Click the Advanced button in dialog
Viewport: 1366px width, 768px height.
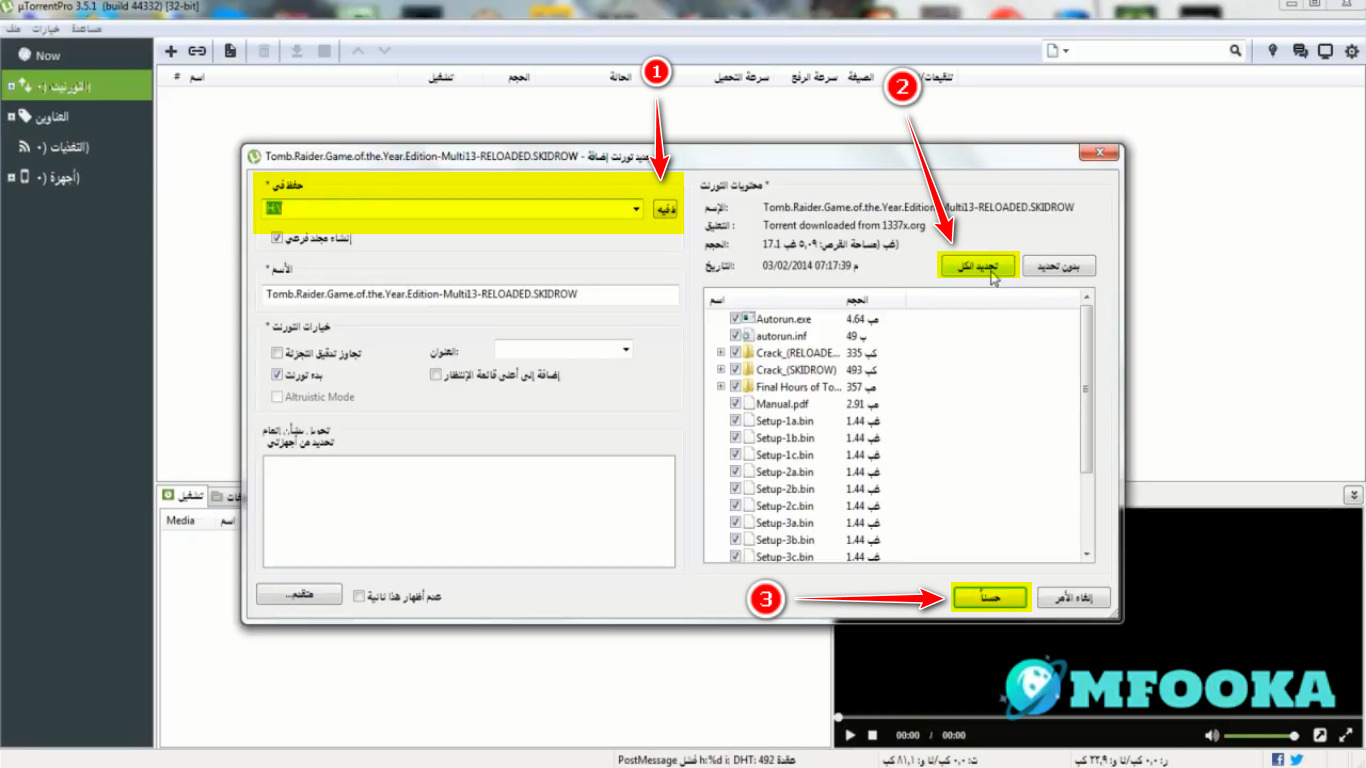click(299, 594)
